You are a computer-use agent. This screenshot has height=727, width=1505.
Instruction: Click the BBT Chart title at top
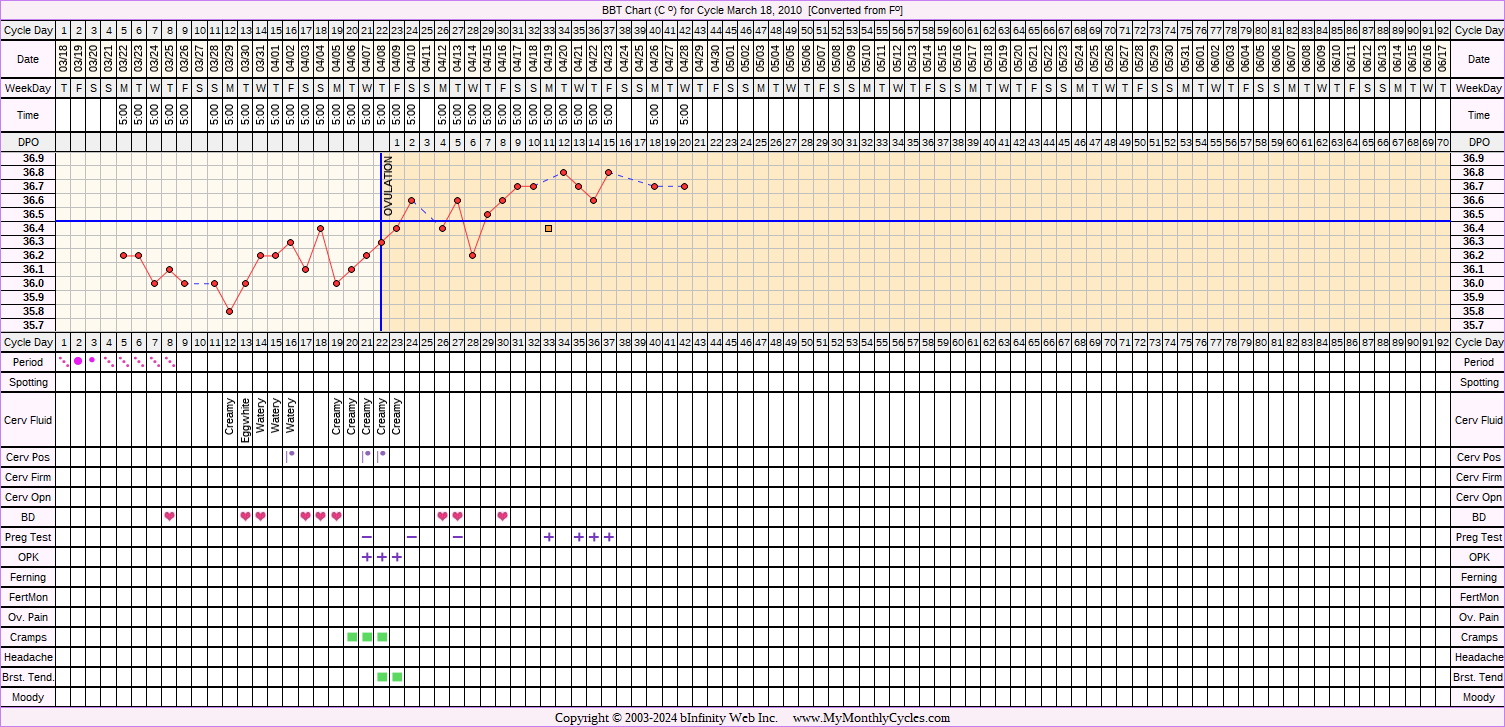(x=752, y=9)
